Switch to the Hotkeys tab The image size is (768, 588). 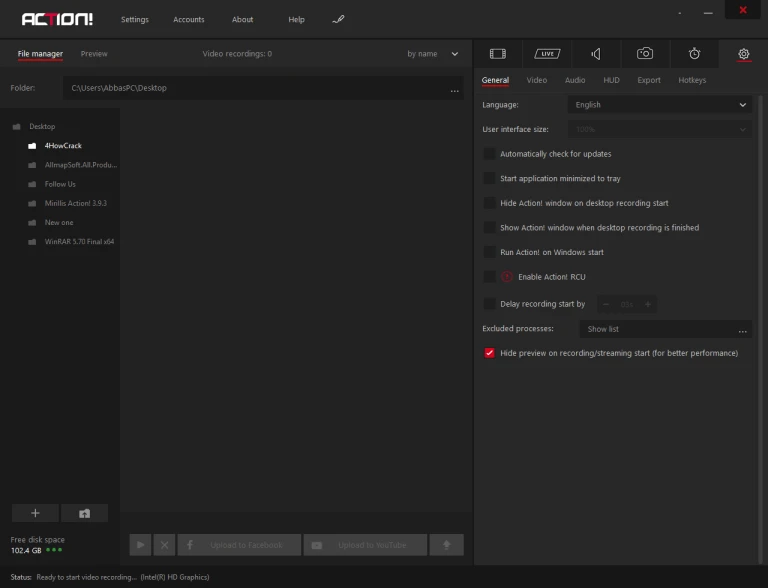[x=692, y=80]
